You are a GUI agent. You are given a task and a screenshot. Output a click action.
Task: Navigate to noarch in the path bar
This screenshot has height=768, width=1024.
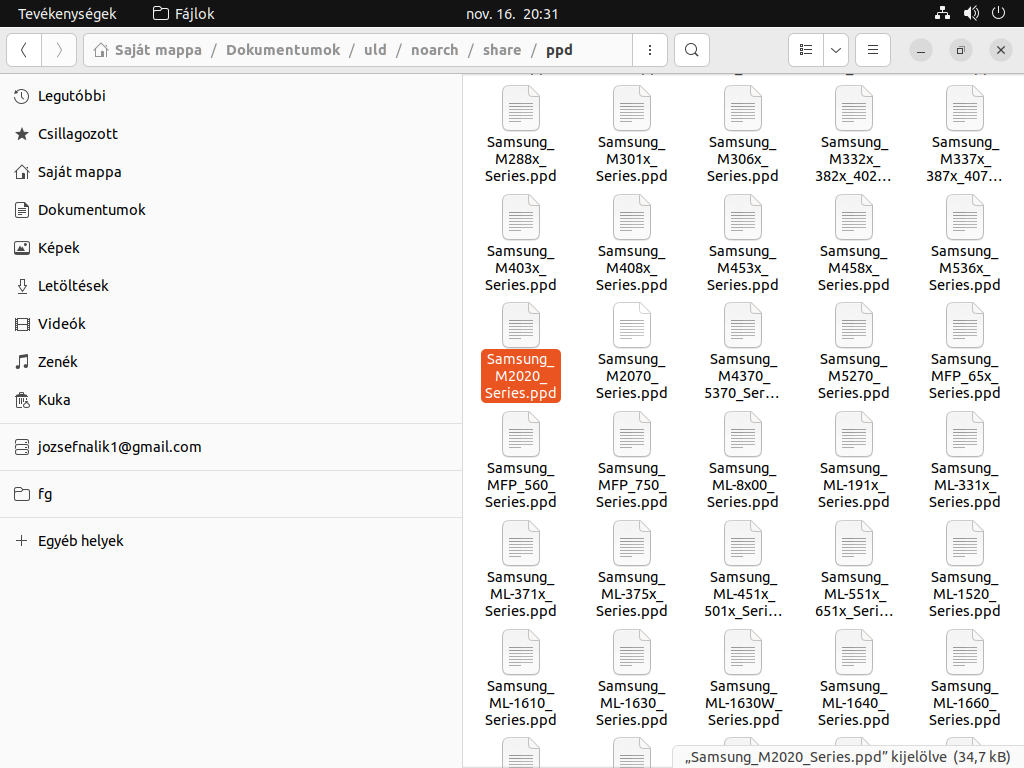click(435, 50)
